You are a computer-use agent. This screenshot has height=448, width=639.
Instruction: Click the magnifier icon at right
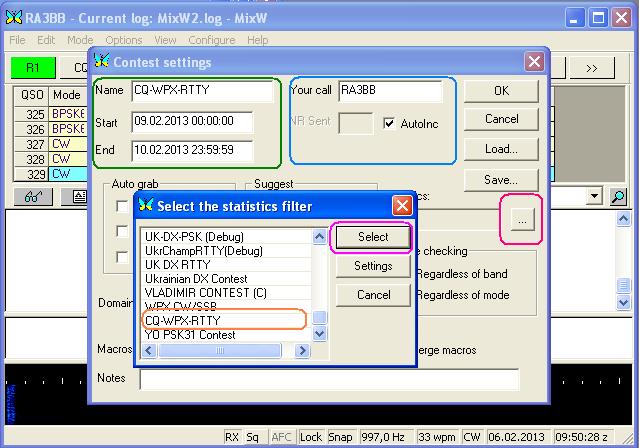(617, 197)
